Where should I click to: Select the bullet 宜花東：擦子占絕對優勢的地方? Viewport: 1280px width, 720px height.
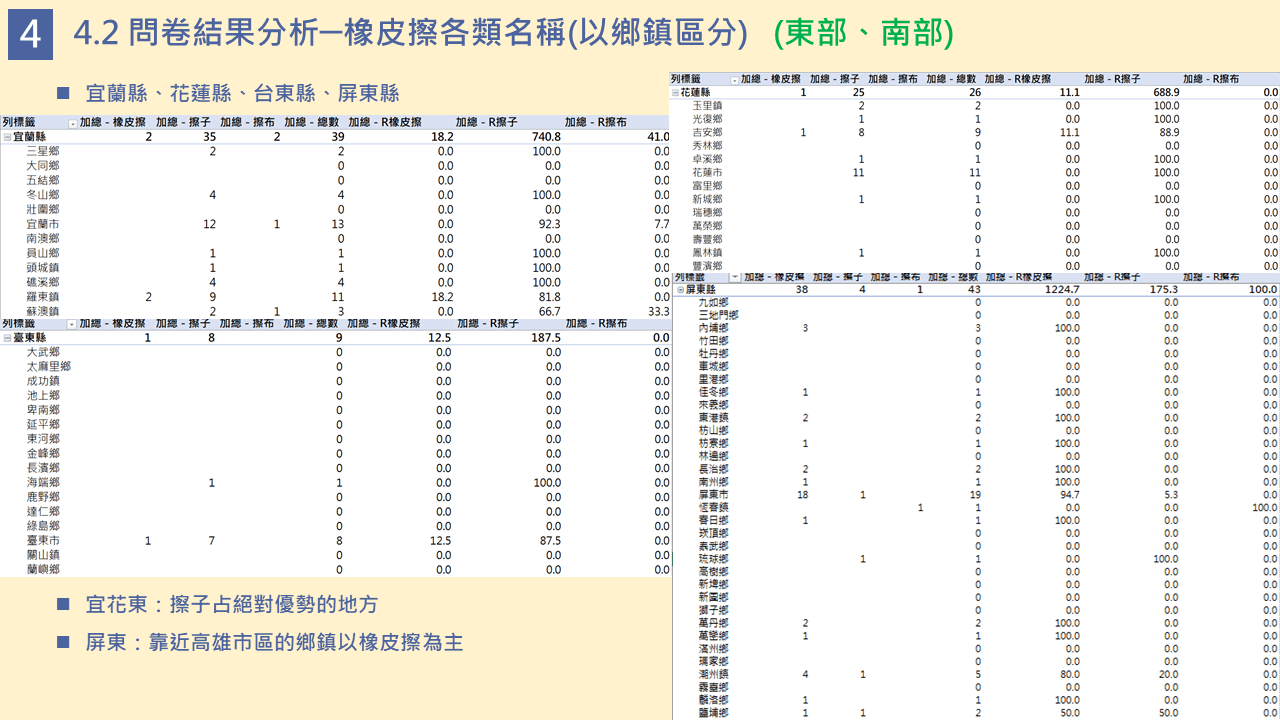232,605
